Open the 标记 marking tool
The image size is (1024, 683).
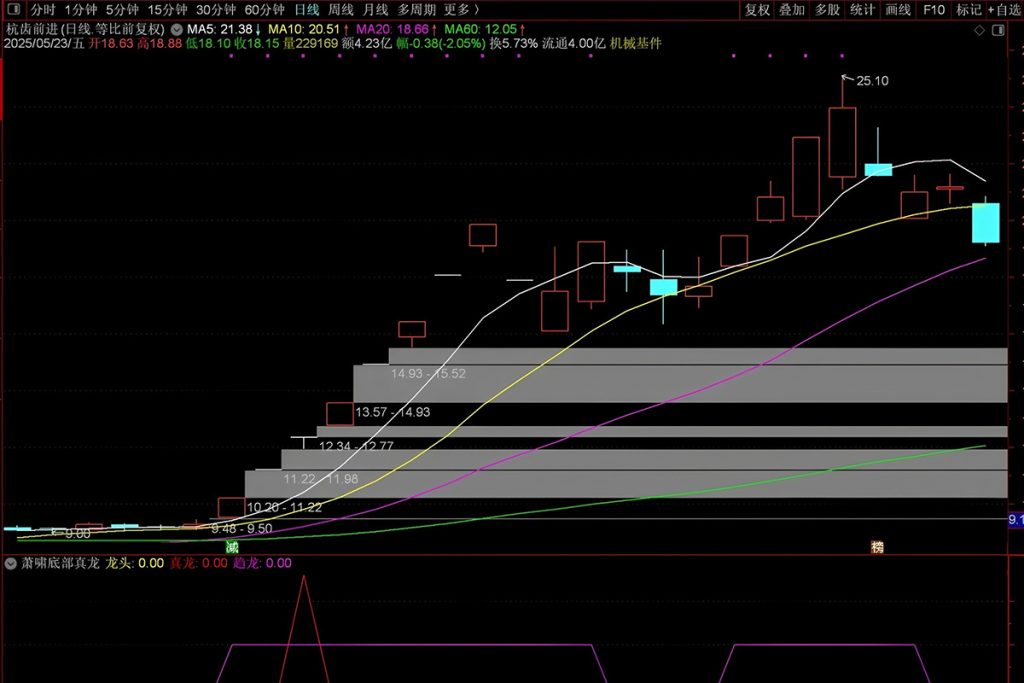[x=967, y=10]
